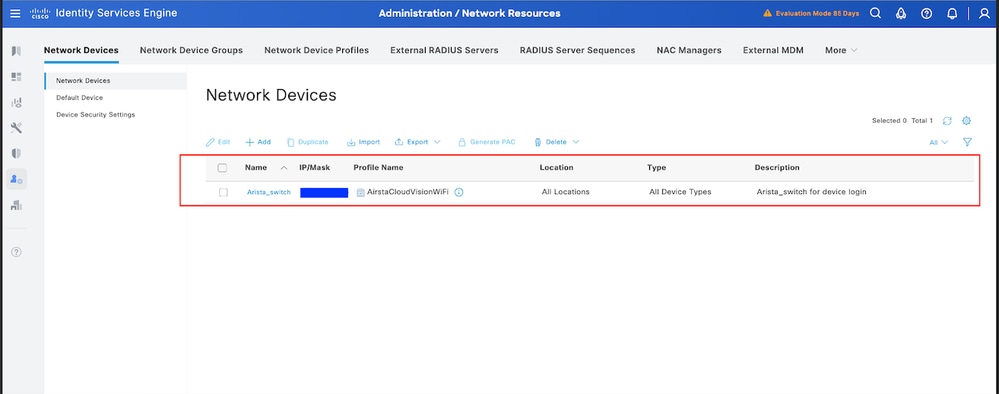Image resolution: width=999 pixels, height=394 pixels.
Task: Open the Arista_switch device link
Action: click(x=269, y=192)
